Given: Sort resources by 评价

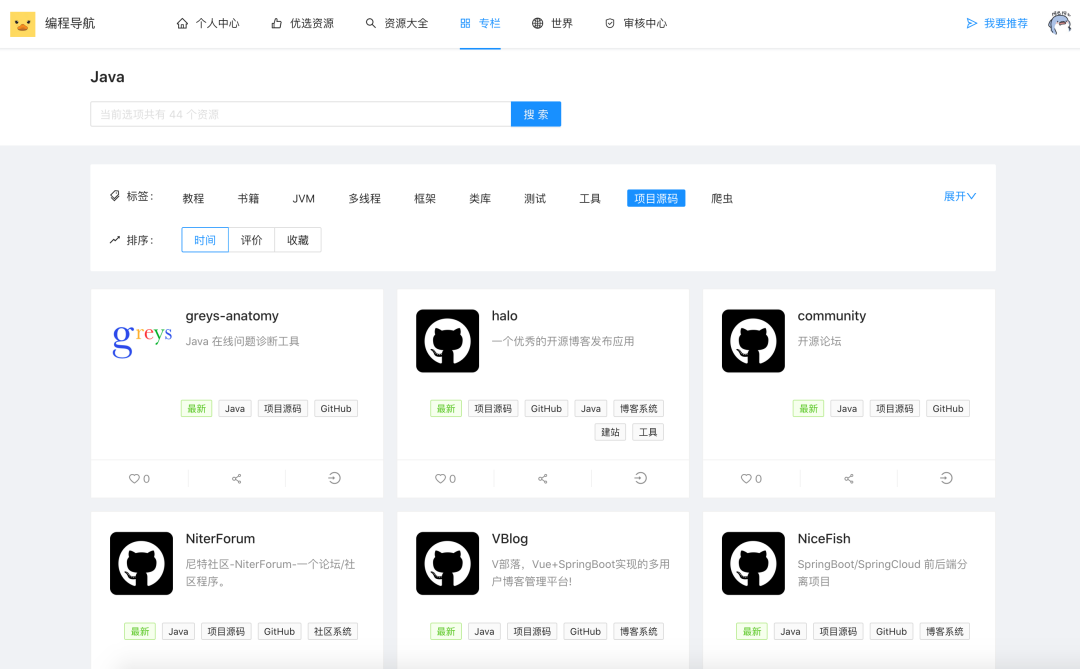Looking at the screenshot, I should click(x=252, y=240).
